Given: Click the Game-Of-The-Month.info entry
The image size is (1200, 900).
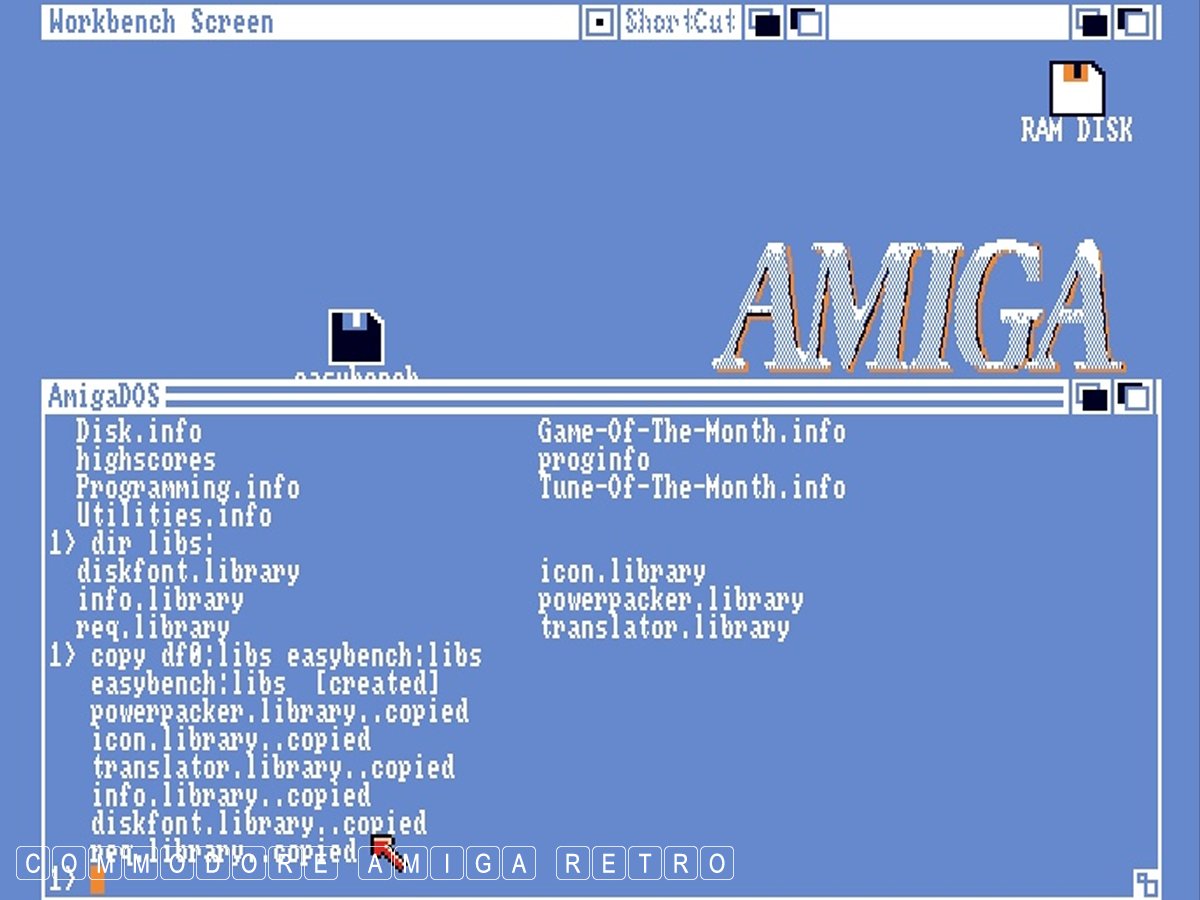Looking at the screenshot, I should [691, 432].
